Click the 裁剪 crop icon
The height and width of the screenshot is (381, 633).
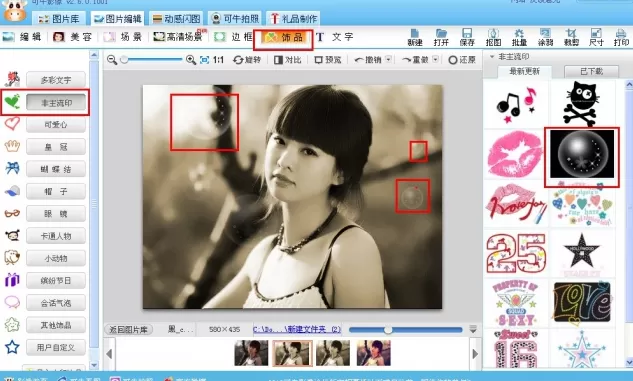pyautogui.click(x=571, y=38)
